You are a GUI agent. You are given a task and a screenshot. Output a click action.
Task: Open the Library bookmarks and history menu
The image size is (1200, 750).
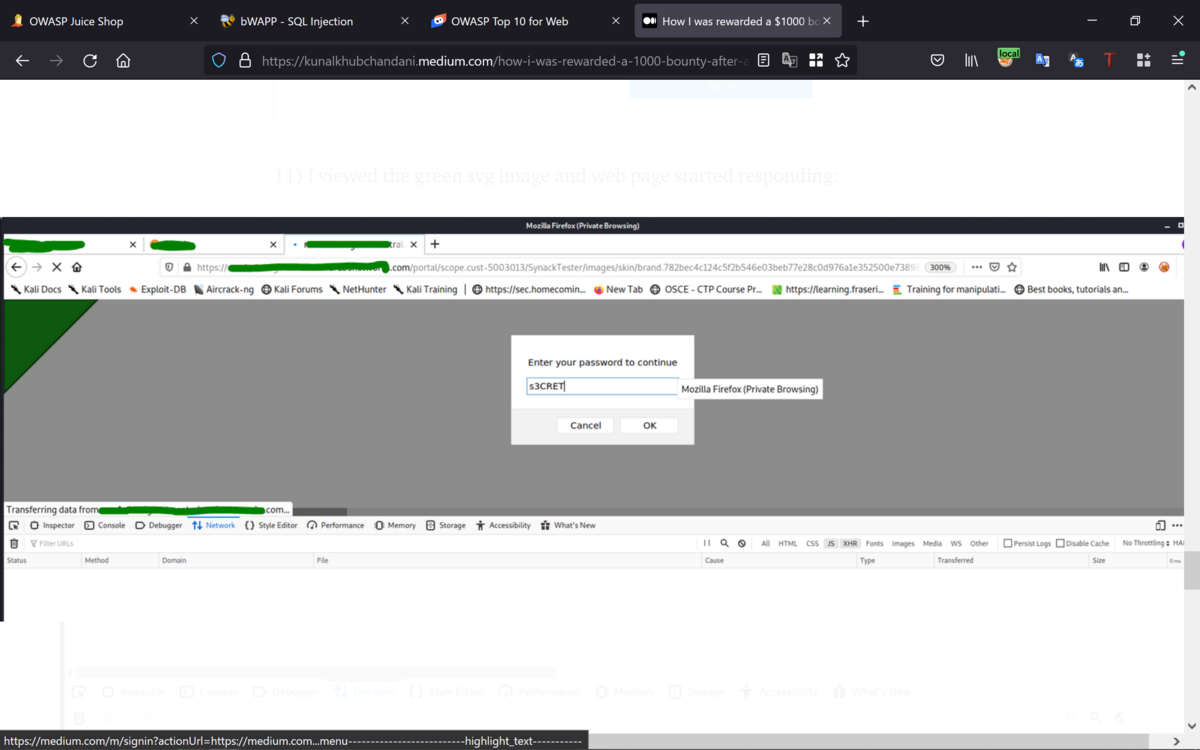[971, 61]
